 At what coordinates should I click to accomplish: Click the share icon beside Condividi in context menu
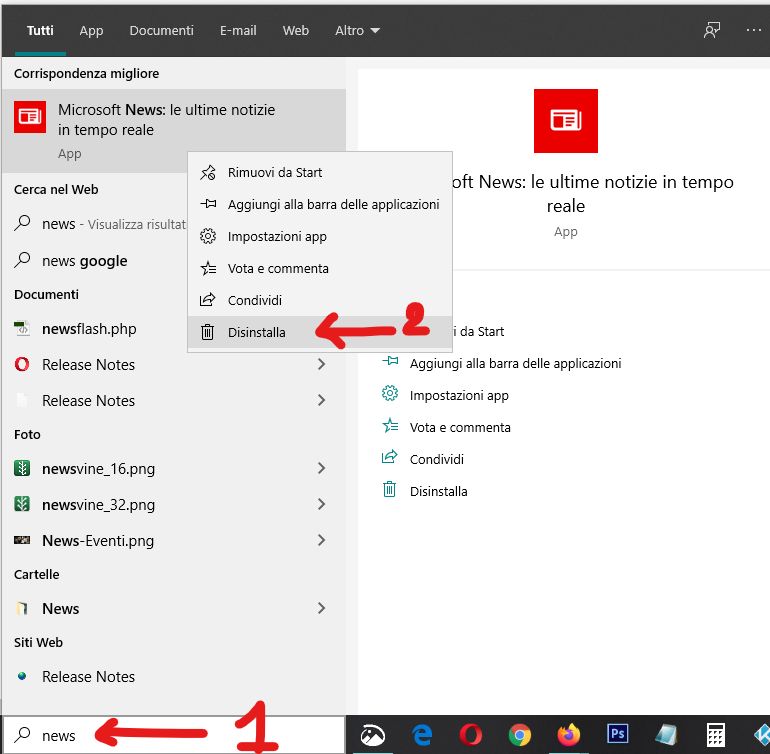coord(208,300)
